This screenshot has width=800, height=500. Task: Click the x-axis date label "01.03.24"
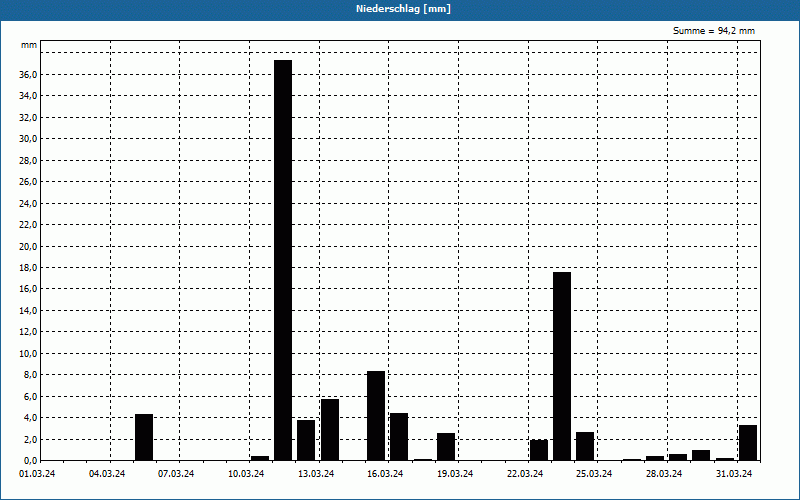(37, 474)
